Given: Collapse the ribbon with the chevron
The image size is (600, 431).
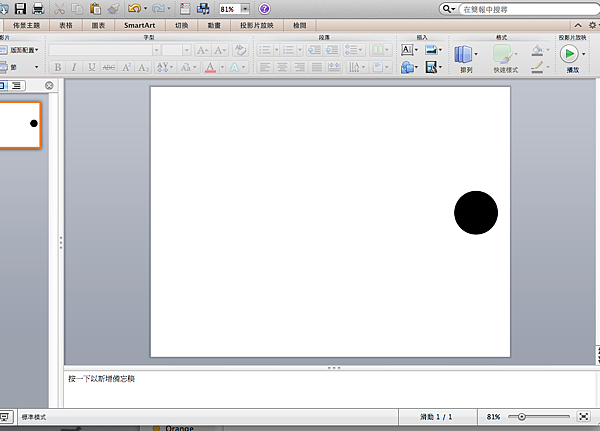Looking at the screenshot, I should coord(578,25).
